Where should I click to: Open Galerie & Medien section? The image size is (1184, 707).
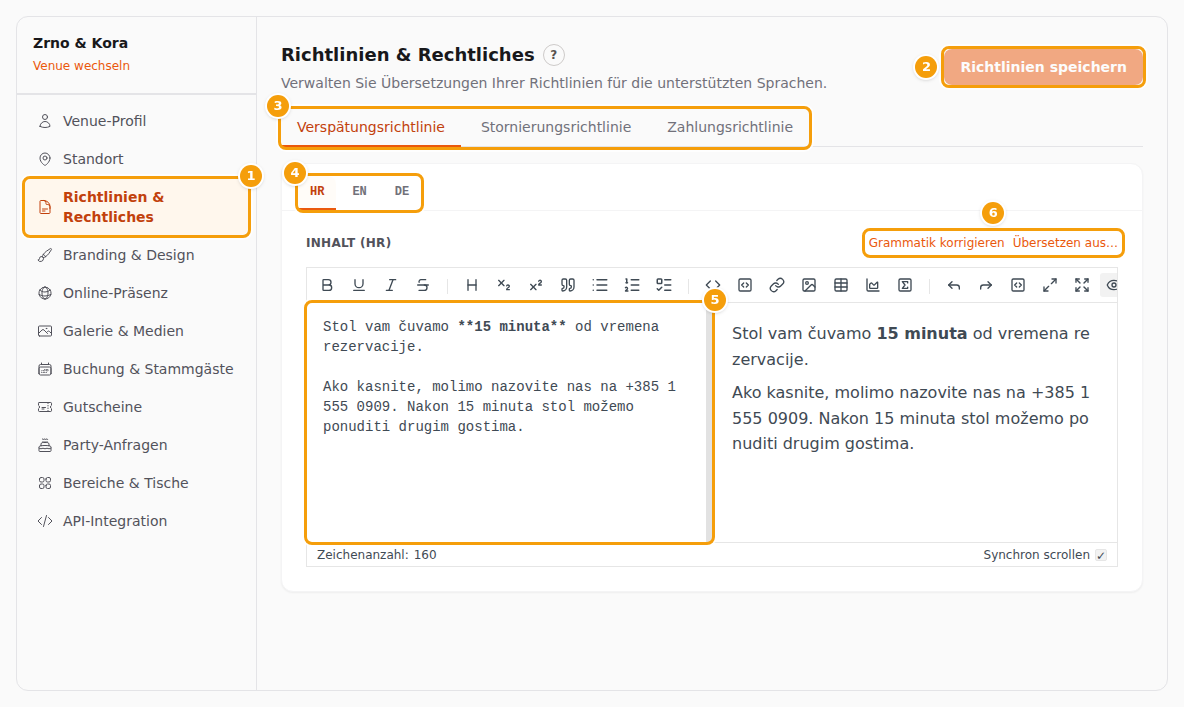coord(136,331)
